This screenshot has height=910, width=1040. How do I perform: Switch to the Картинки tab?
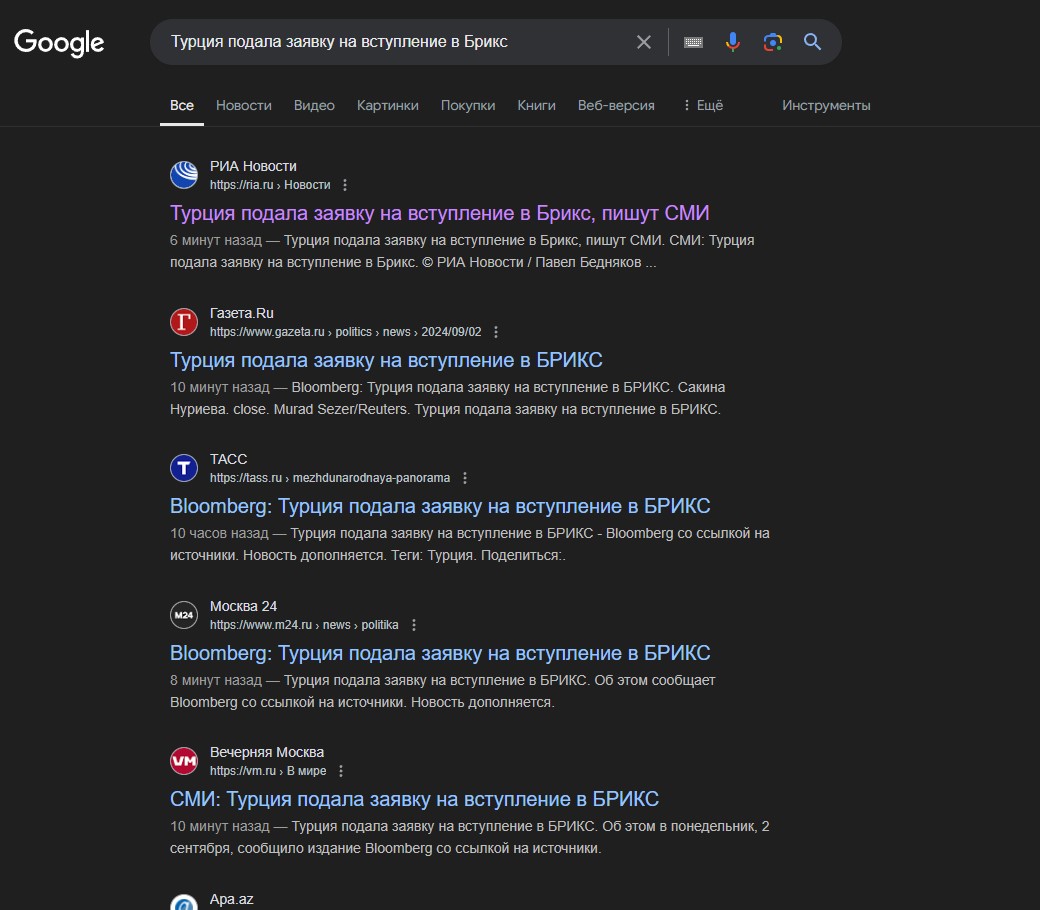coord(387,105)
